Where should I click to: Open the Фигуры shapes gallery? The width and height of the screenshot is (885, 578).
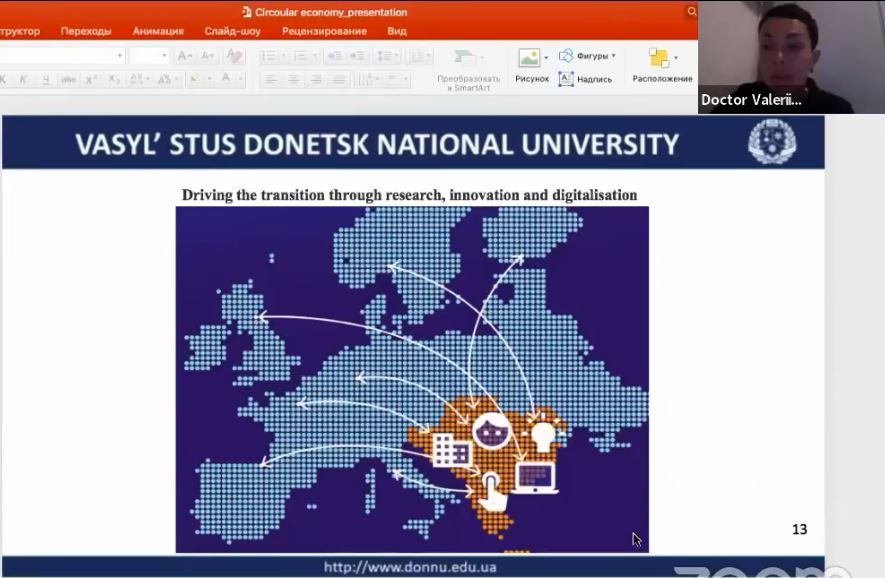[587, 55]
